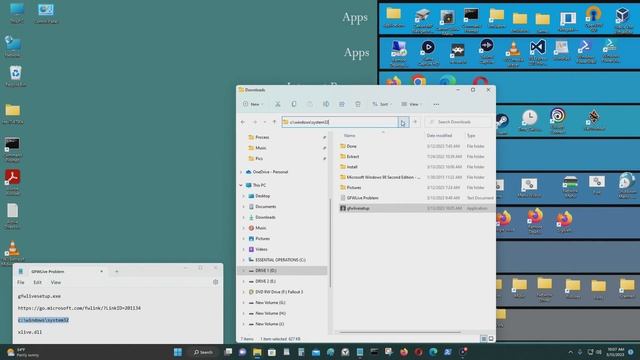The width and height of the screenshot is (640, 360).
Task: Click the Windows Start button on taskbar
Action: 178,352
